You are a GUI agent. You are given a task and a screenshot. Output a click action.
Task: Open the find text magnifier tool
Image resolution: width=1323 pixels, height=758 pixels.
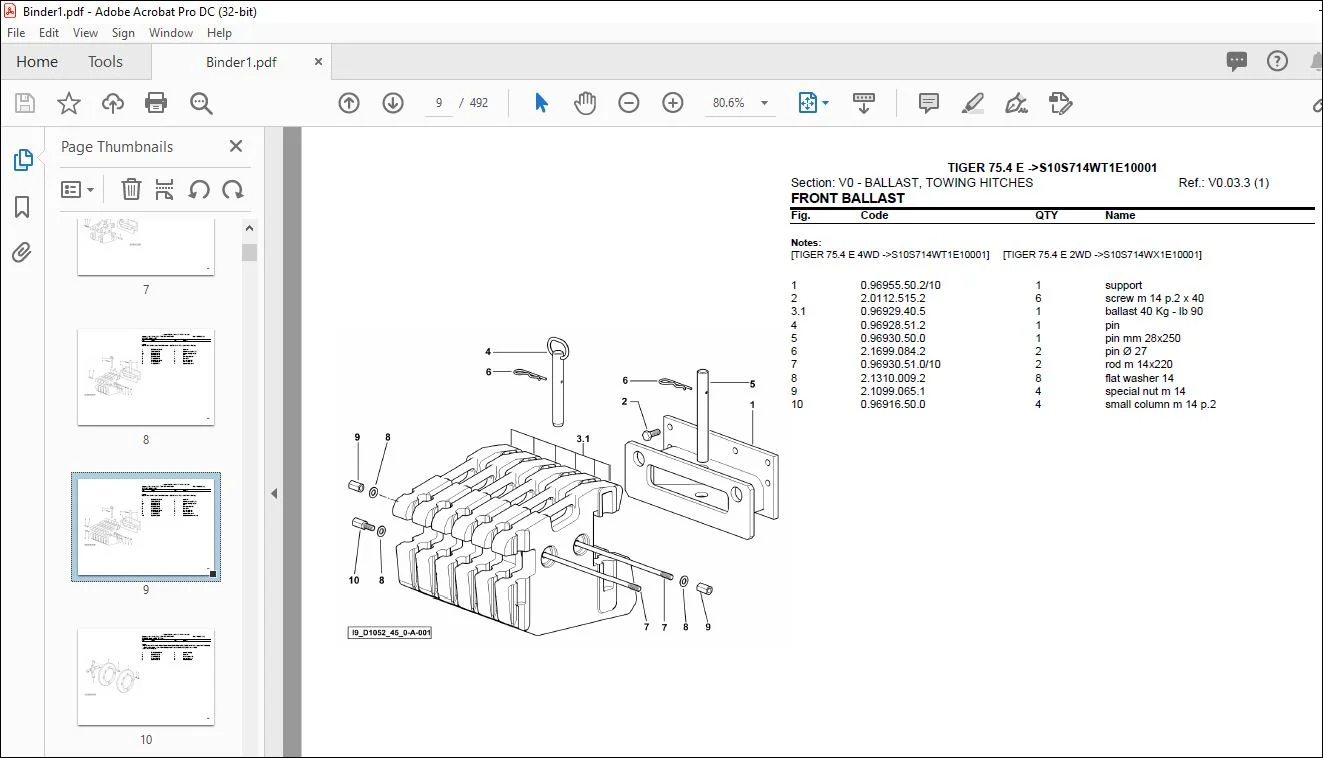click(x=201, y=103)
